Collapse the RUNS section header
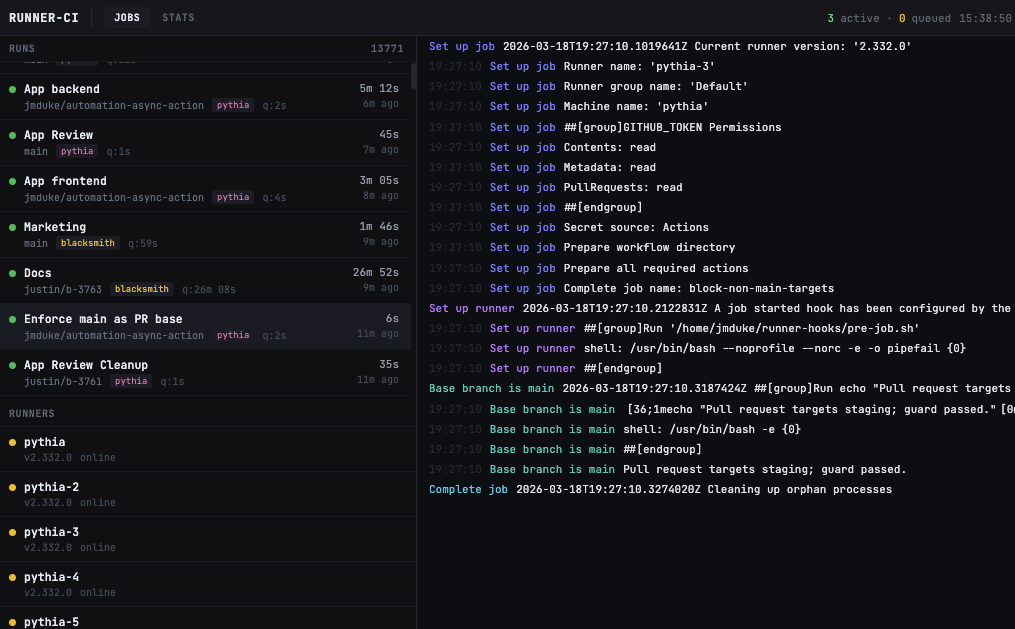This screenshot has height=629, width=1015. click(37, 48)
